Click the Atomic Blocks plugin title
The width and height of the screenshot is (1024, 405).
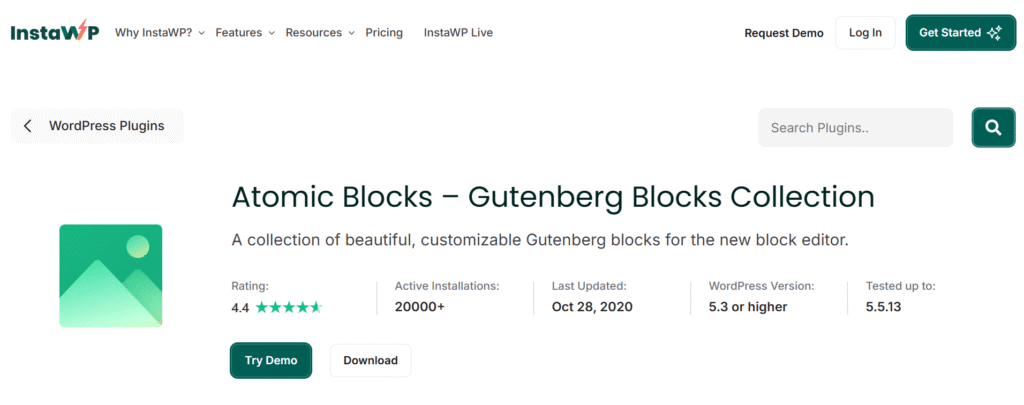point(553,196)
